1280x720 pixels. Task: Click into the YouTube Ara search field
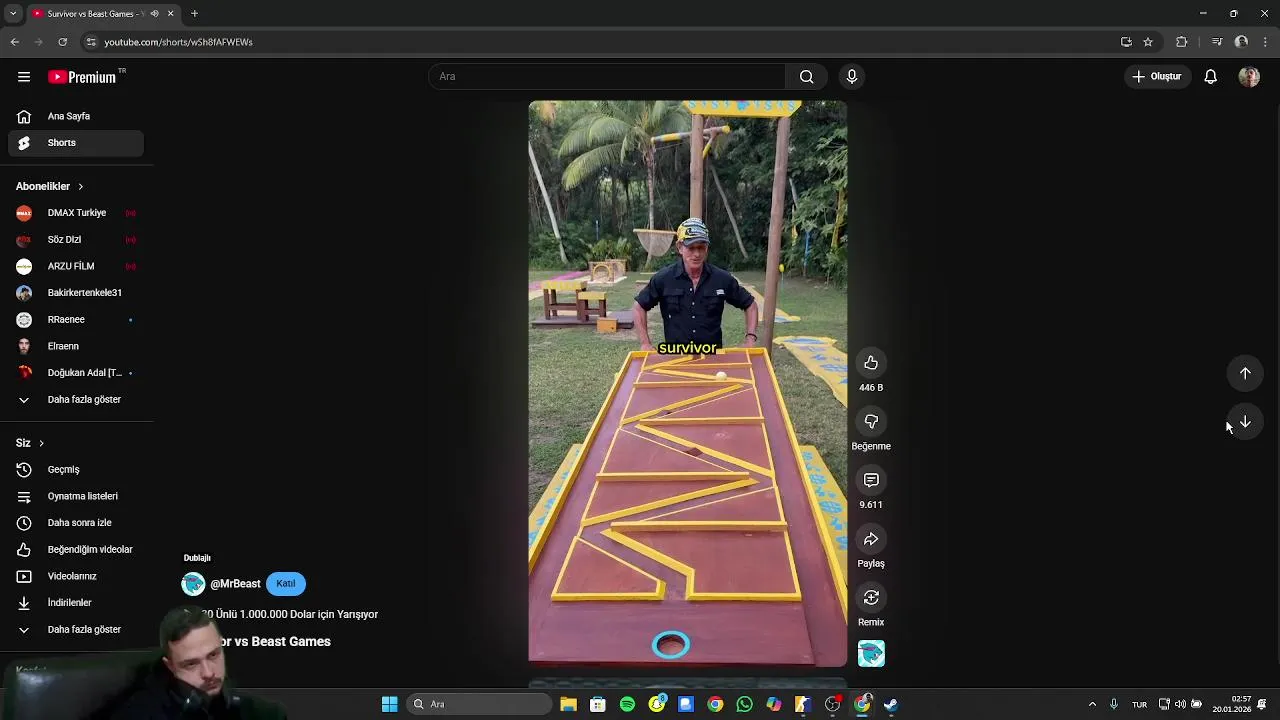click(x=607, y=77)
